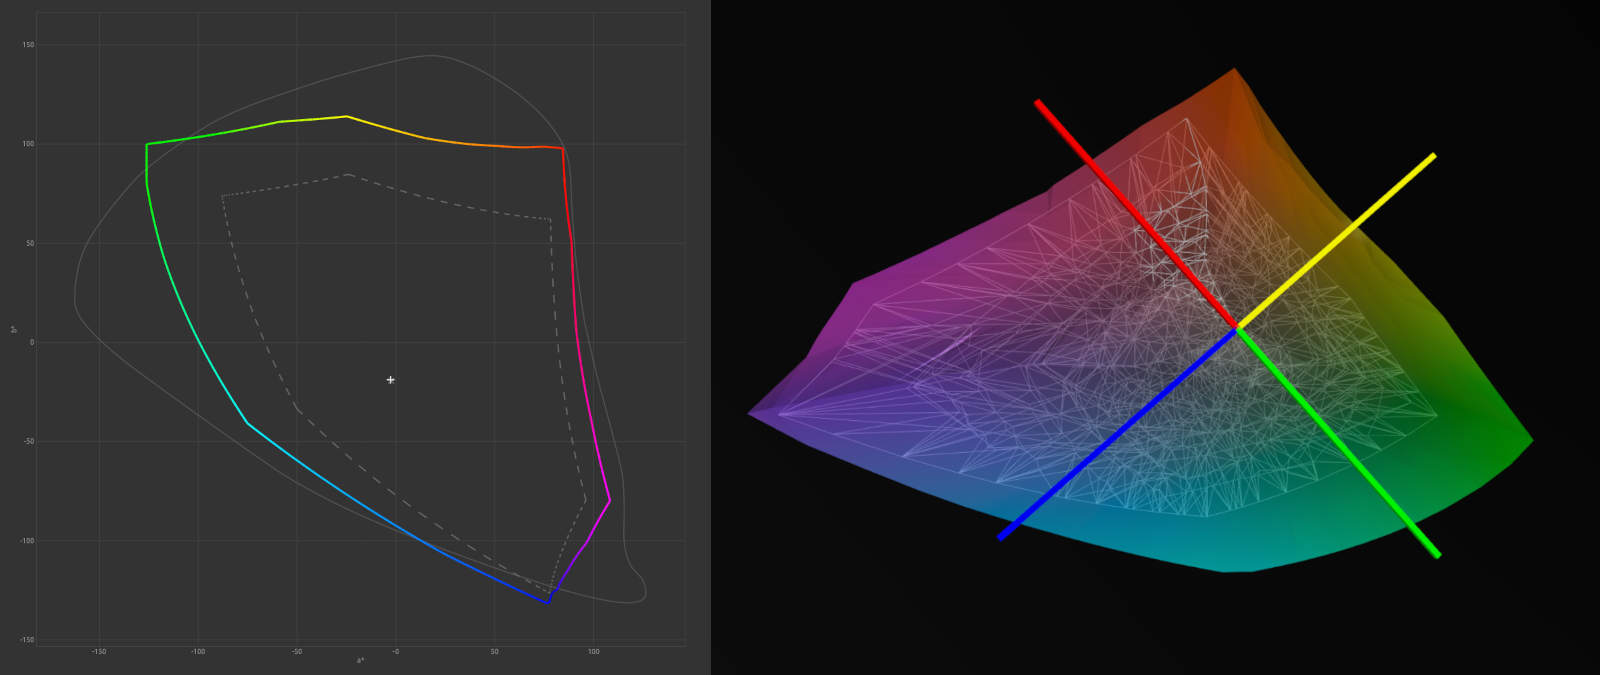The height and width of the screenshot is (675, 1600).
Task: Select the yellow peak vertex of the colored gamut
Action: [x=346, y=117]
